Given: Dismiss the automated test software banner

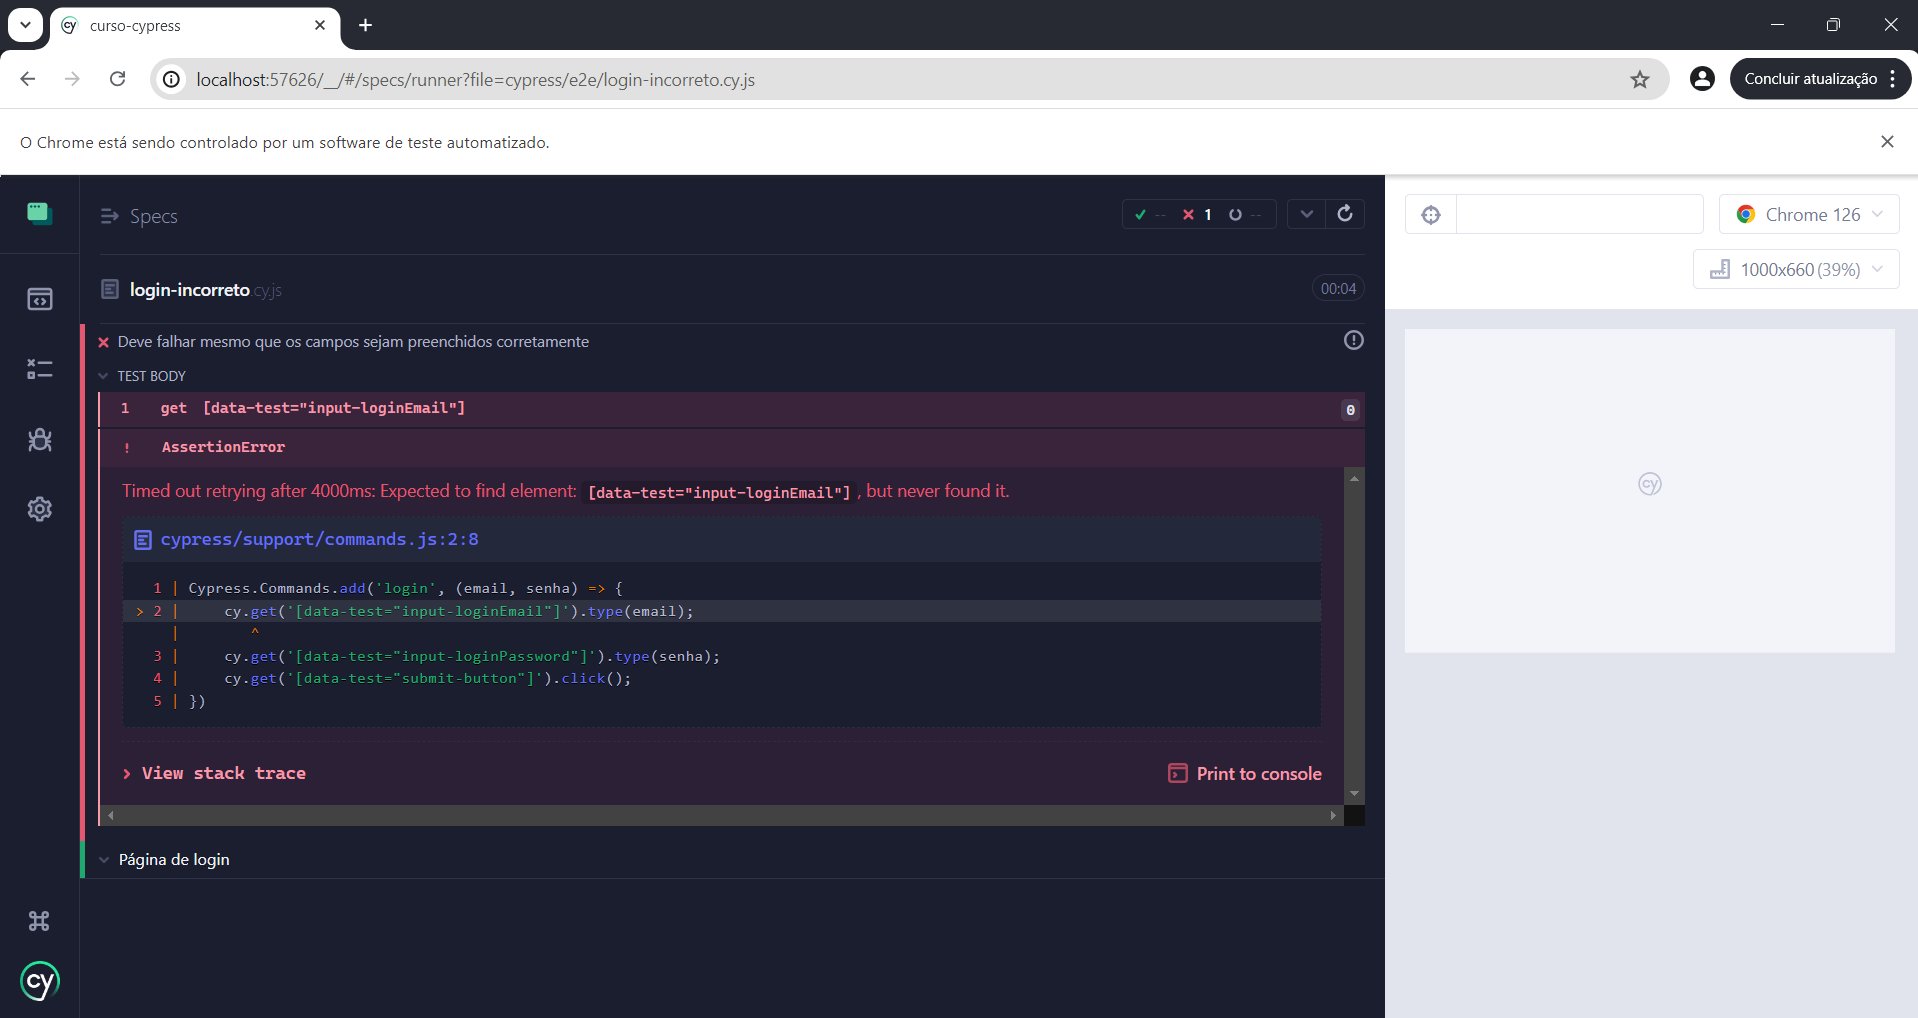Looking at the screenshot, I should pos(1887,142).
